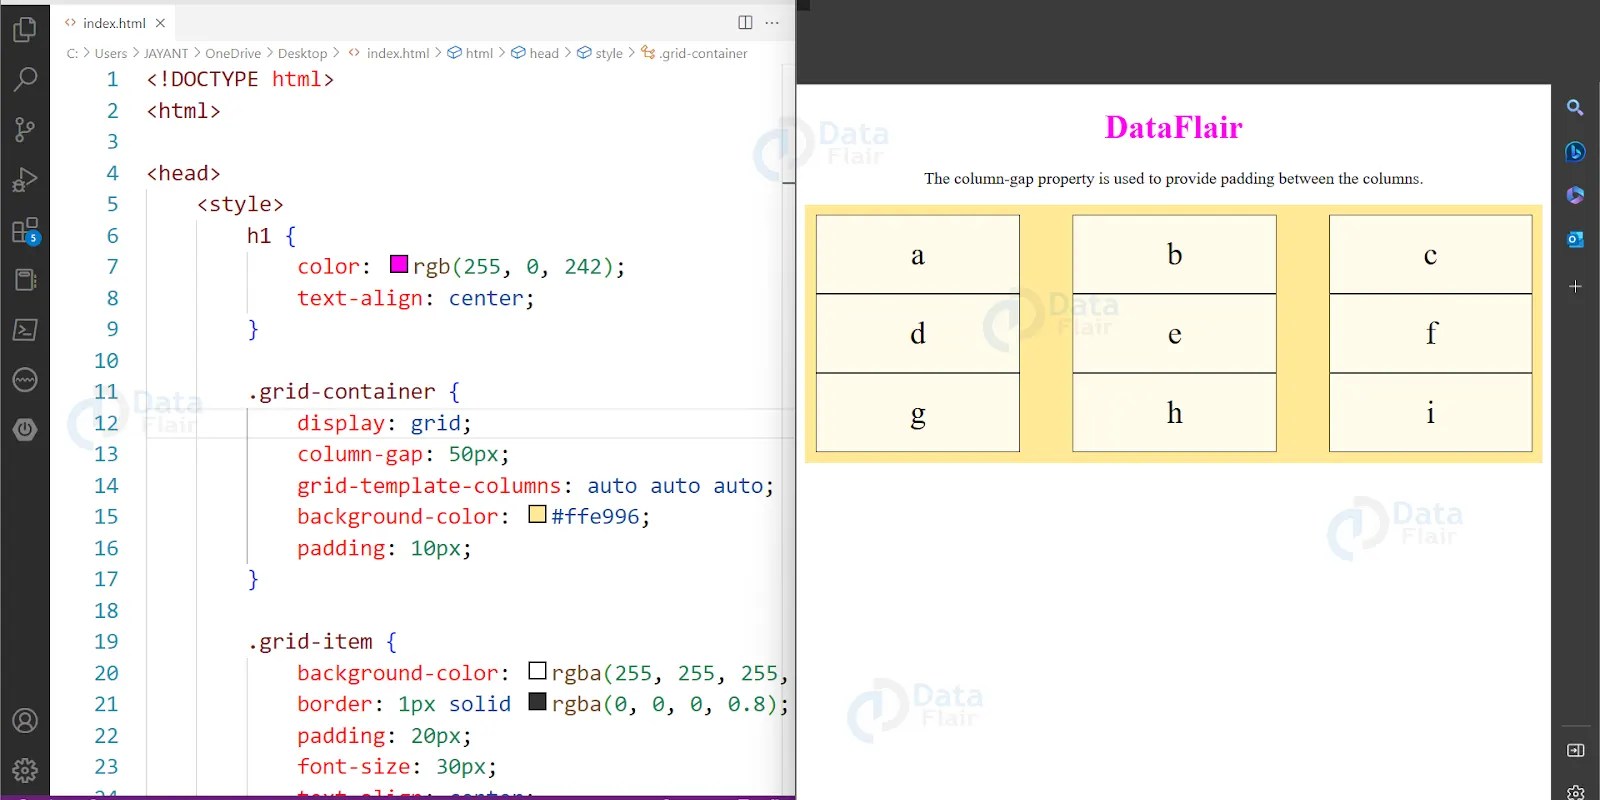The height and width of the screenshot is (800, 1600).
Task: Open the Search view in the activity bar
Action: point(25,79)
